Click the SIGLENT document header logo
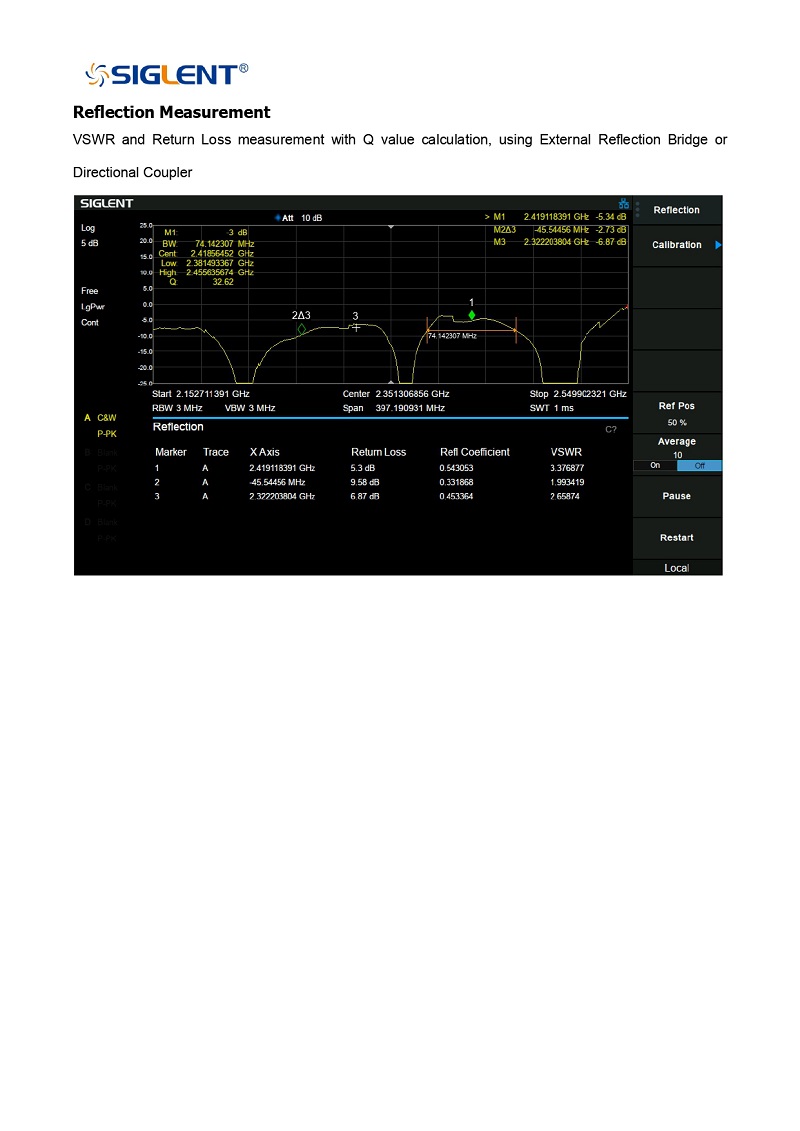 point(167,74)
